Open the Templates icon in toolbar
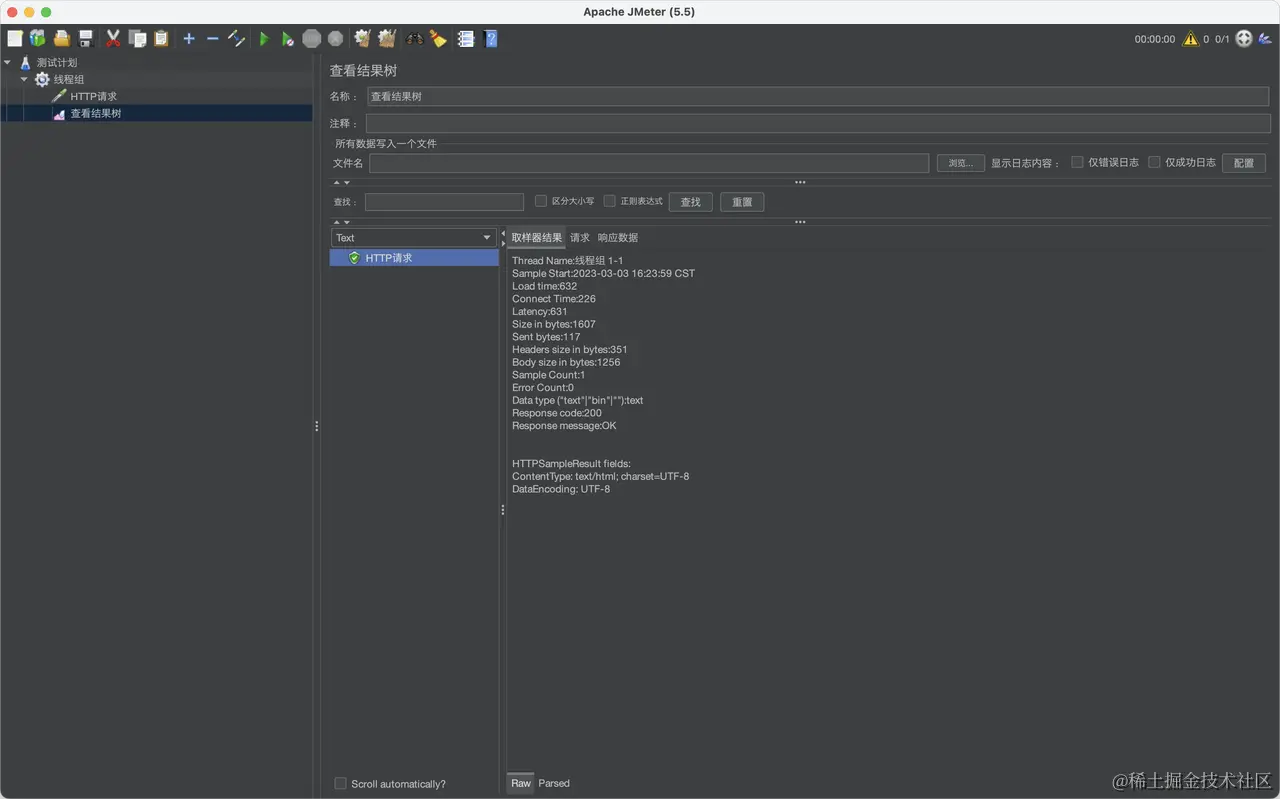This screenshot has width=1280, height=799. coord(38,39)
